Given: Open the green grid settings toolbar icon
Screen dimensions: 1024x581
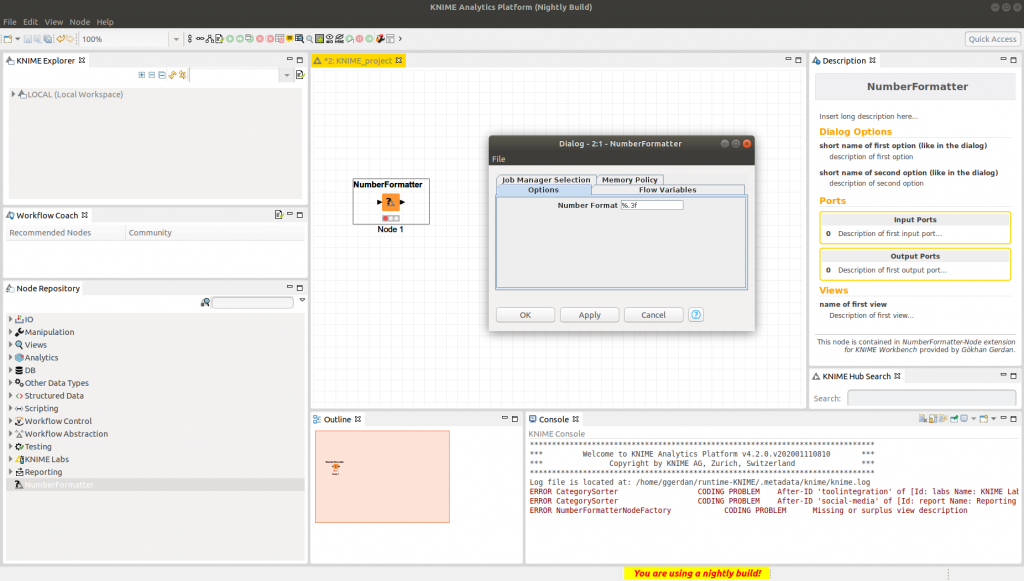Looking at the screenshot, I should pos(319,39).
